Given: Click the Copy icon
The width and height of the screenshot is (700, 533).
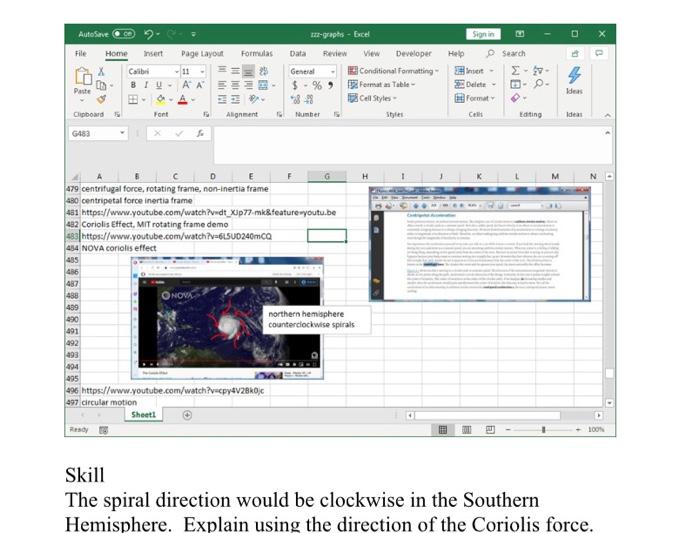Looking at the screenshot, I should [x=101, y=85].
